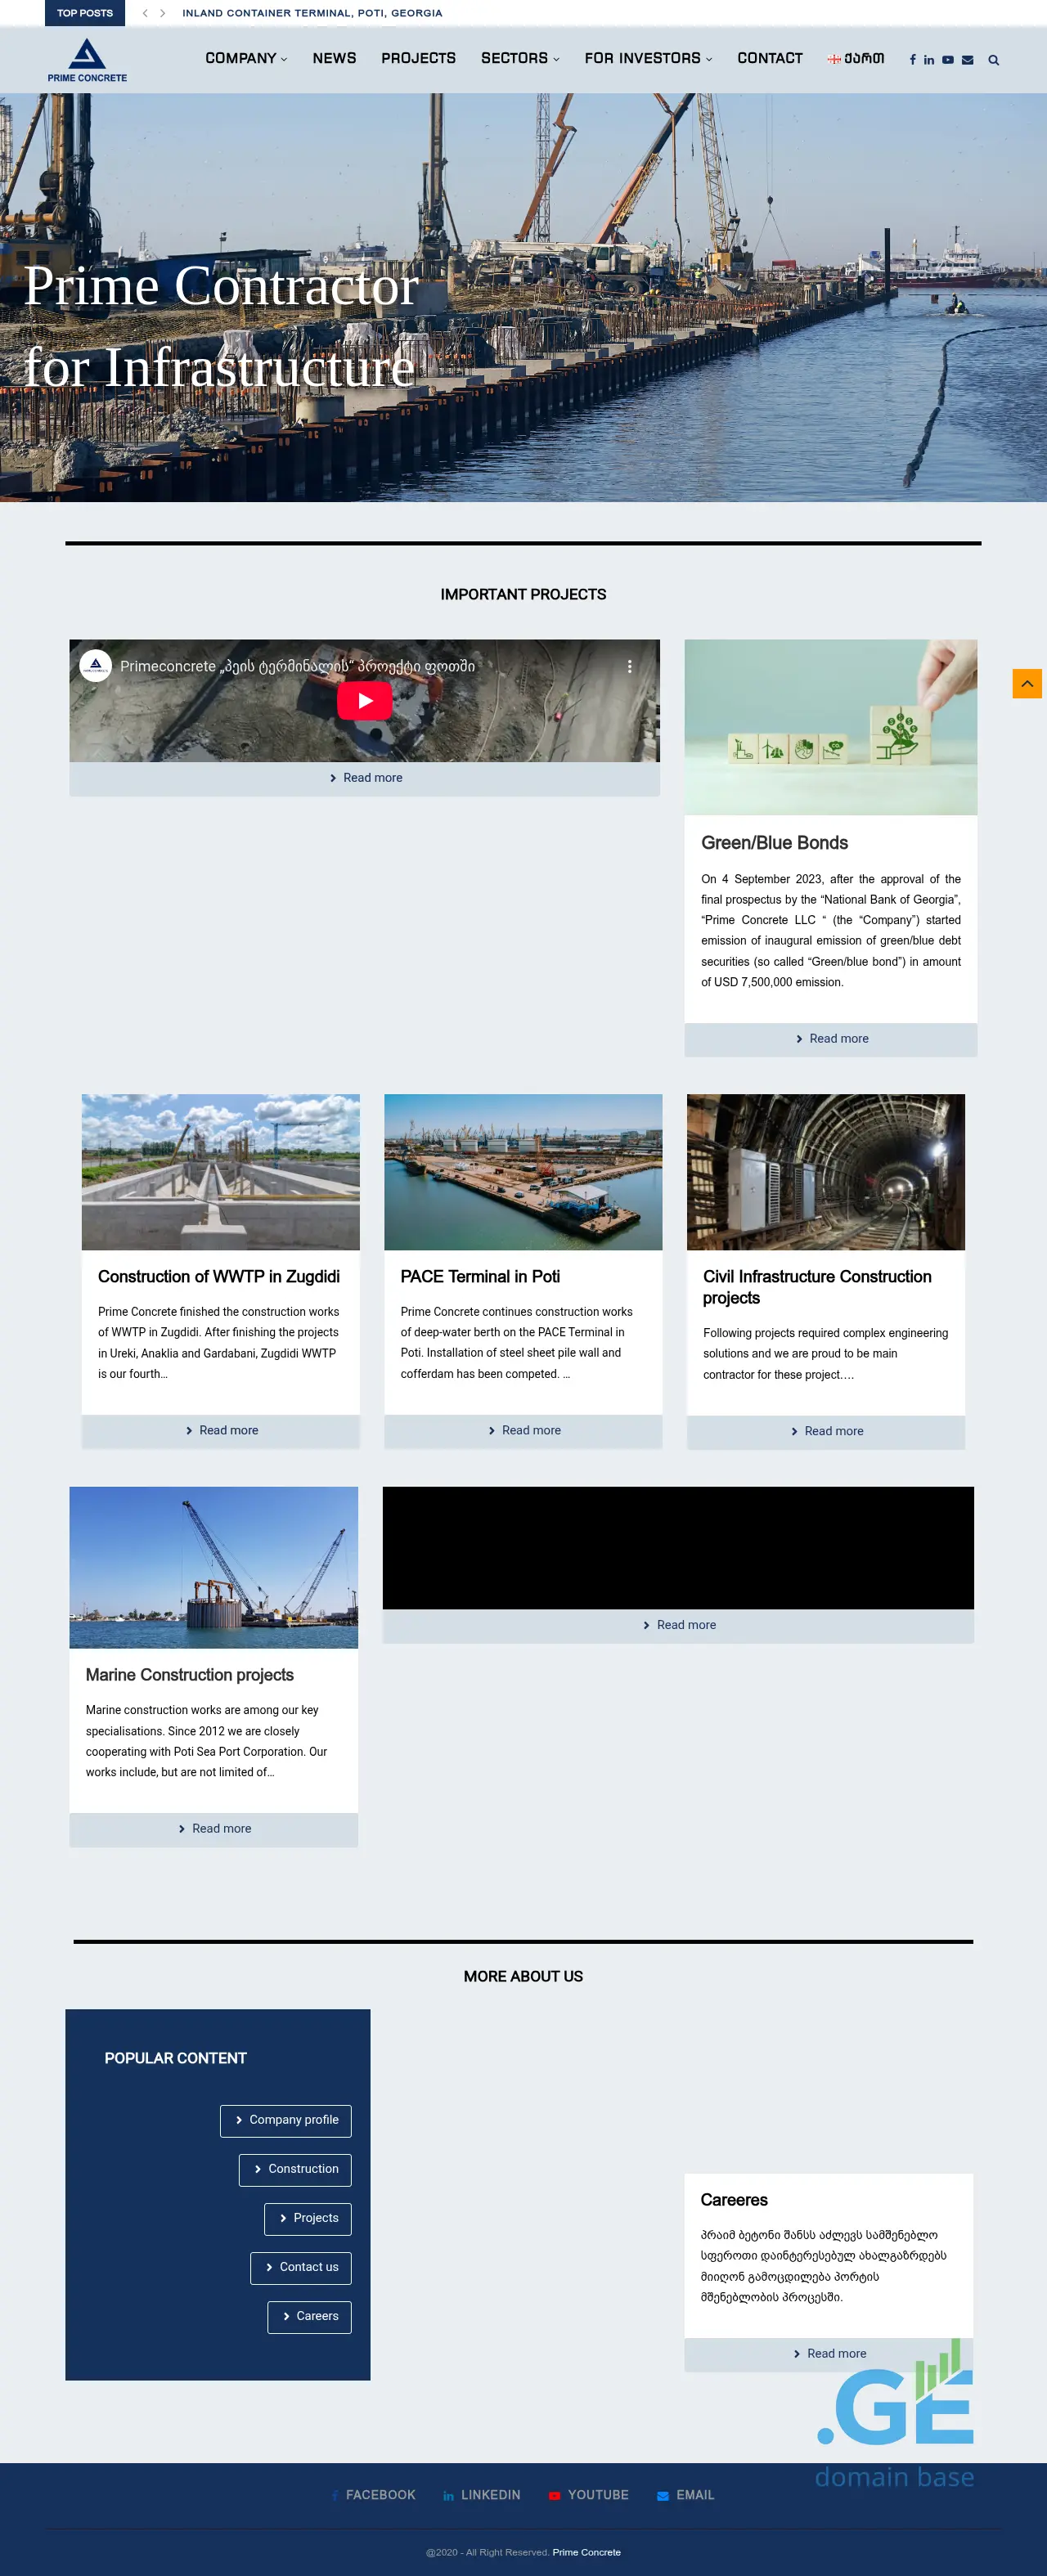Expand the Sectors dropdown menu

(519, 59)
